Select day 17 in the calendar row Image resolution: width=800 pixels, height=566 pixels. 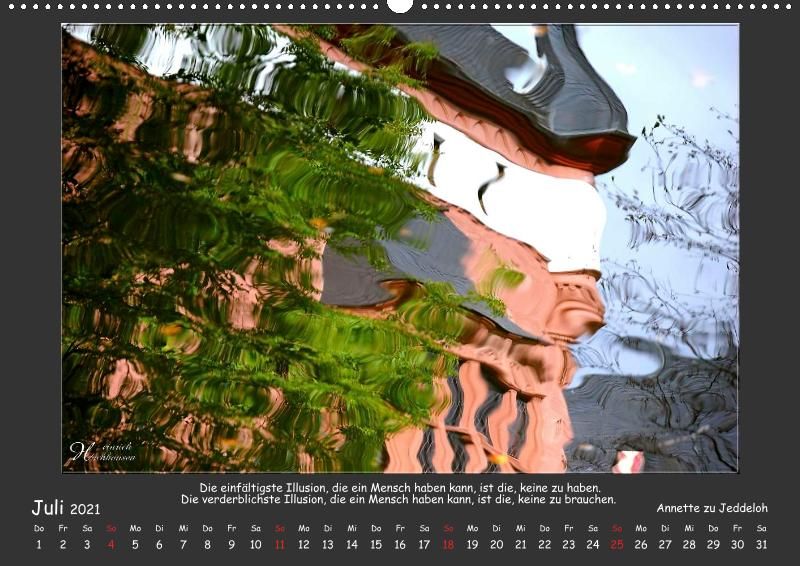pos(424,545)
